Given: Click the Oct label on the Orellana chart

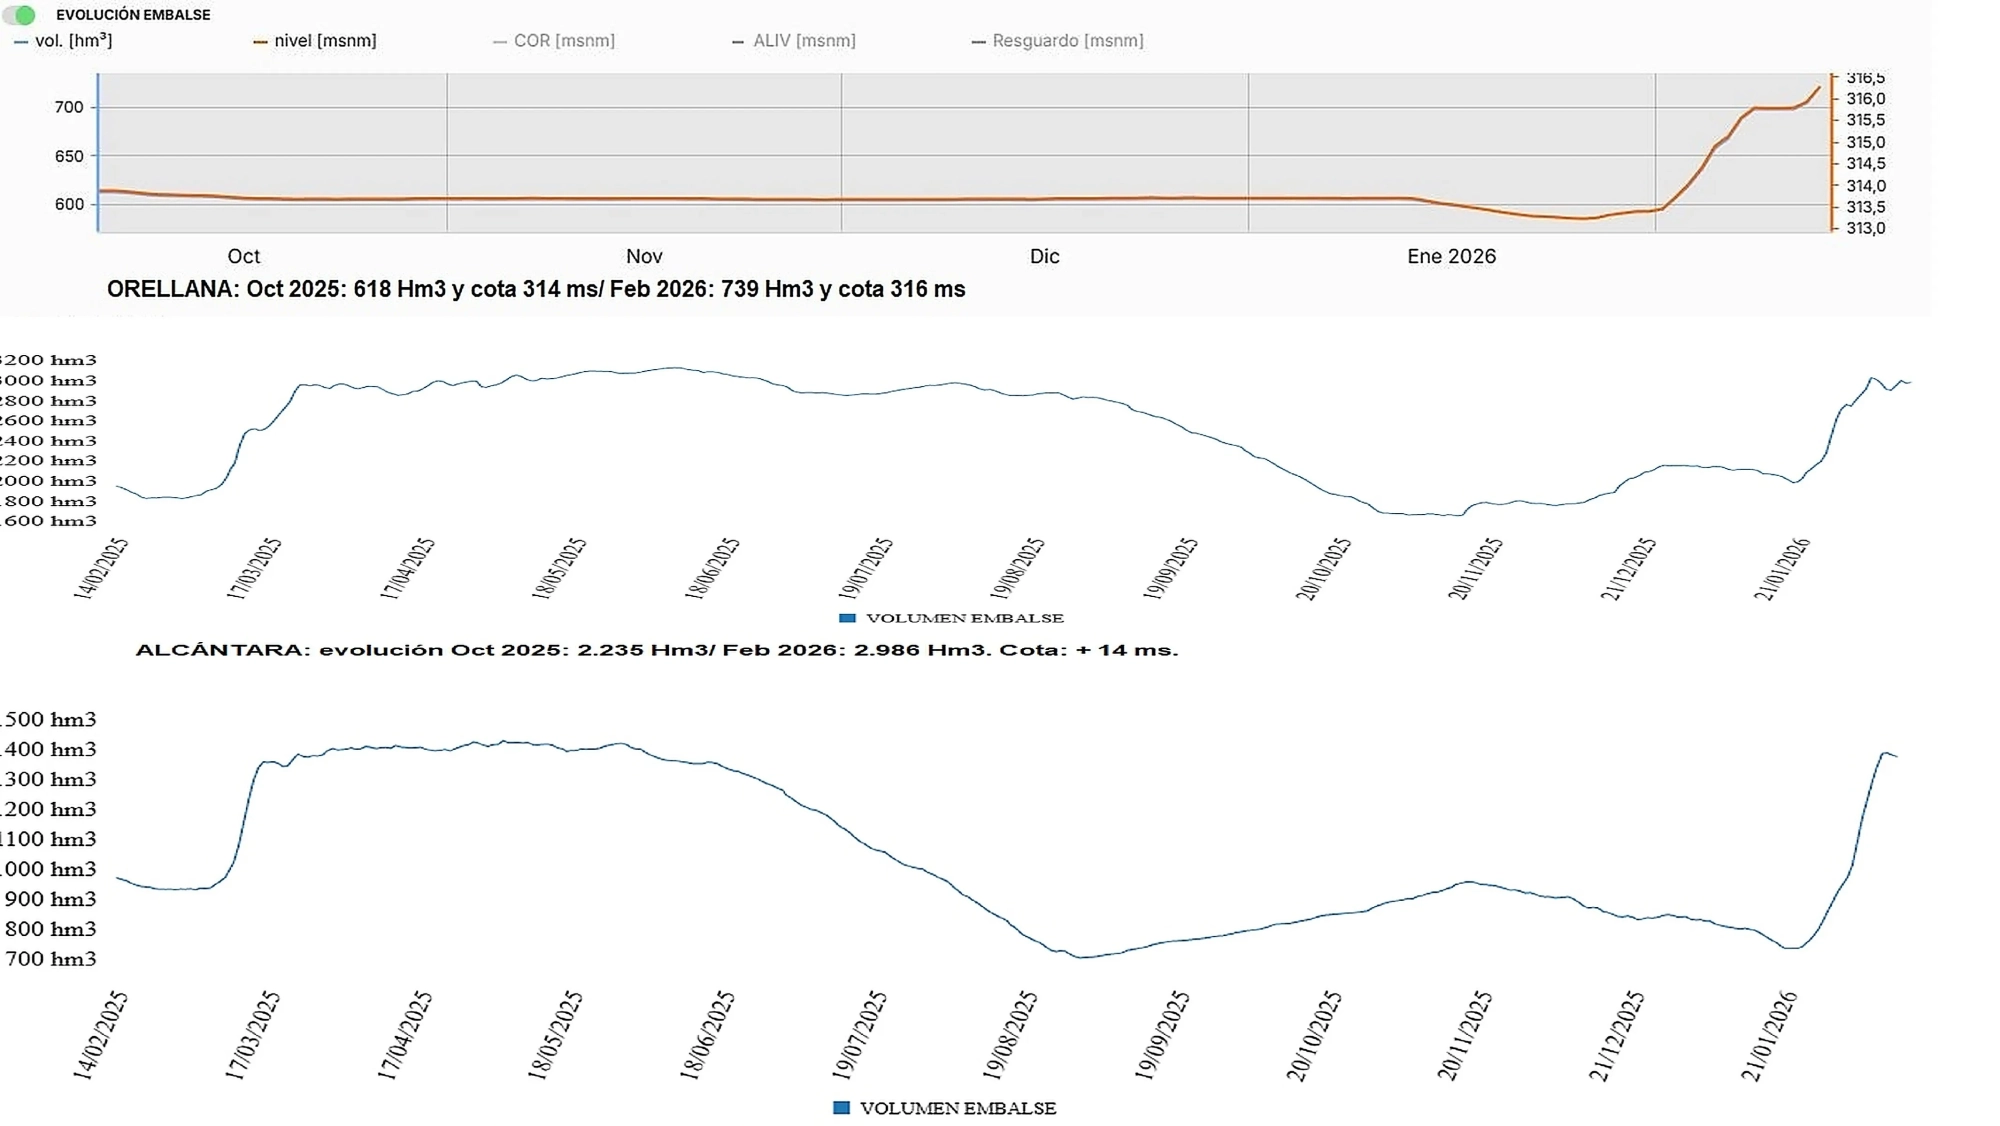Looking at the screenshot, I should (244, 256).
